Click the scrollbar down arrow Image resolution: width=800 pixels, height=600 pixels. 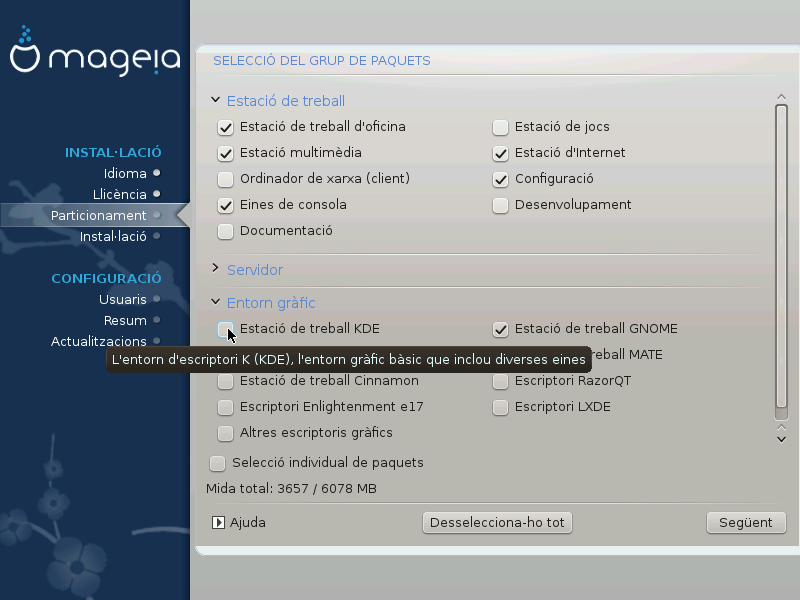781,437
